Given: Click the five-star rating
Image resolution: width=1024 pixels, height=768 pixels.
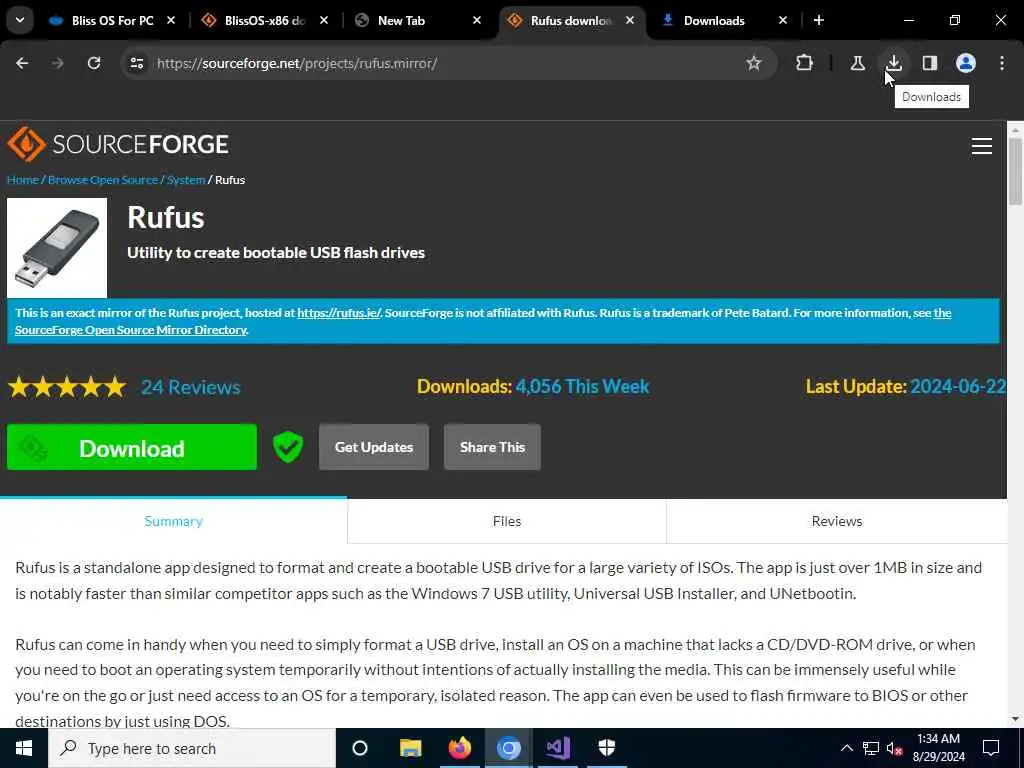Looking at the screenshot, I should click(x=67, y=387).
